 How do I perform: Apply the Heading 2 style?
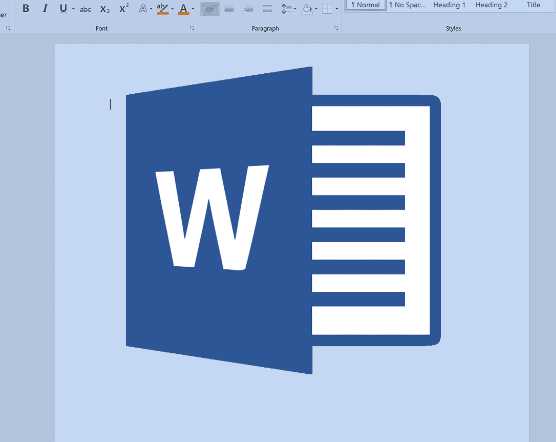coord(491,5)
